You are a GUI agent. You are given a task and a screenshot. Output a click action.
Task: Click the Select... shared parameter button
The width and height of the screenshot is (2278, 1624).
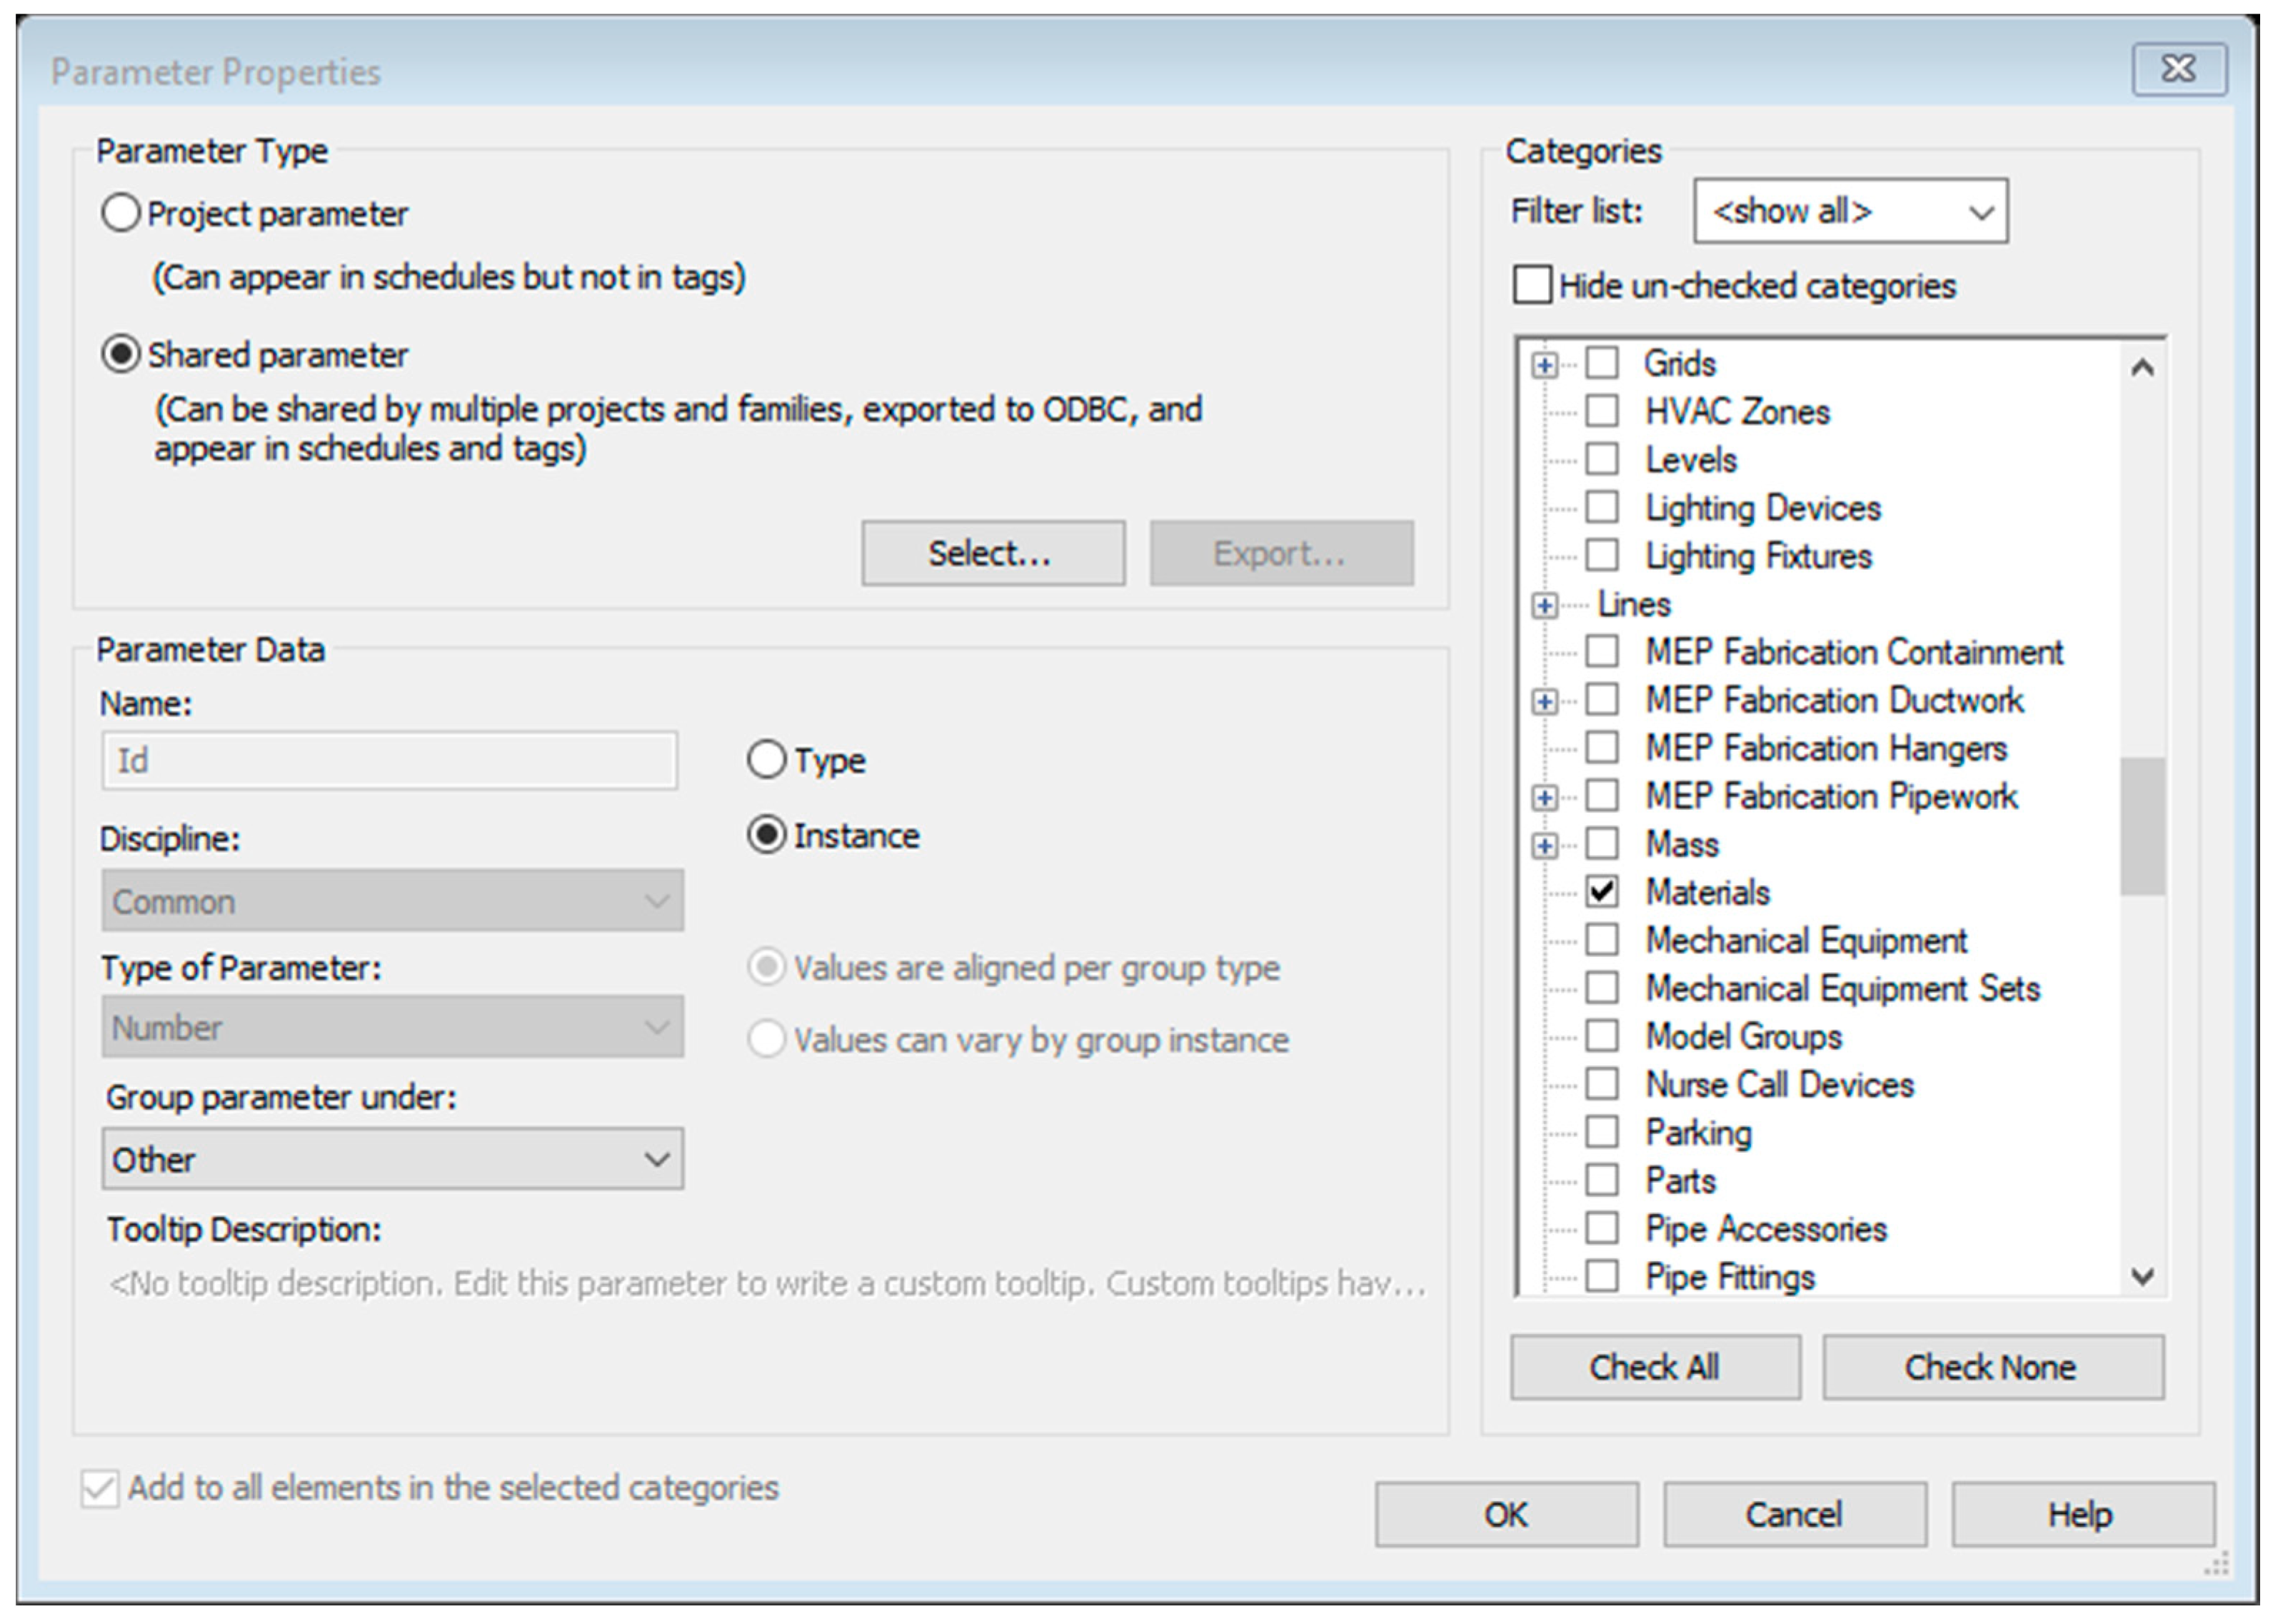[992, 553]
